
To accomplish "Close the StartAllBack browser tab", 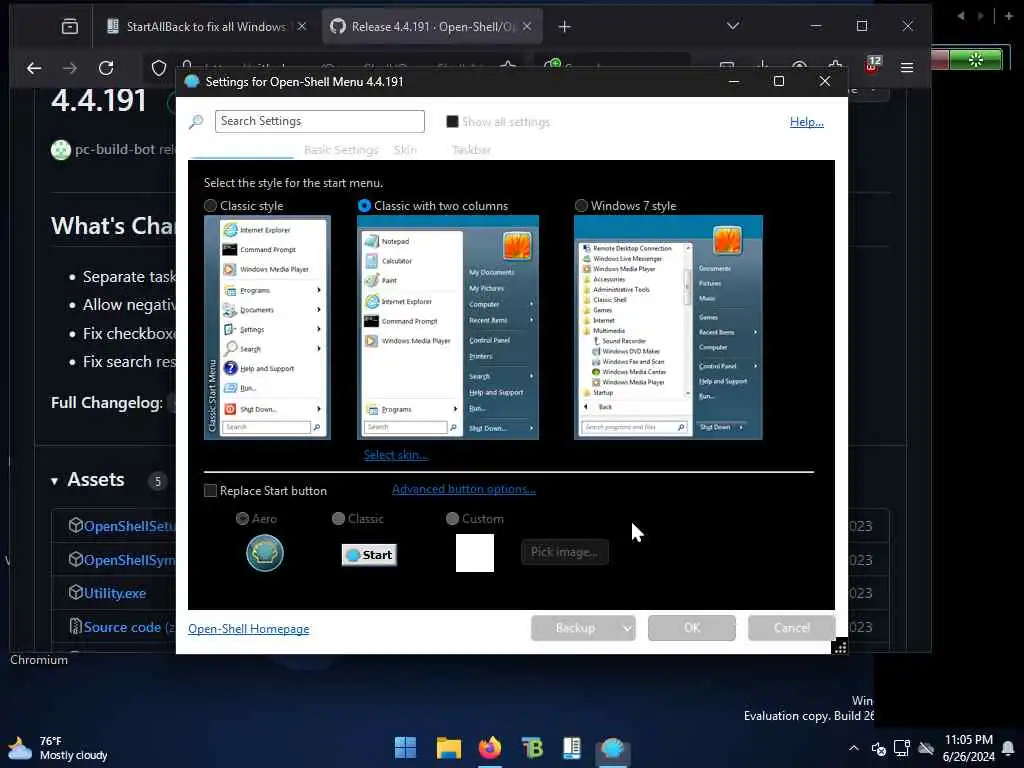I will coord(302,27).
